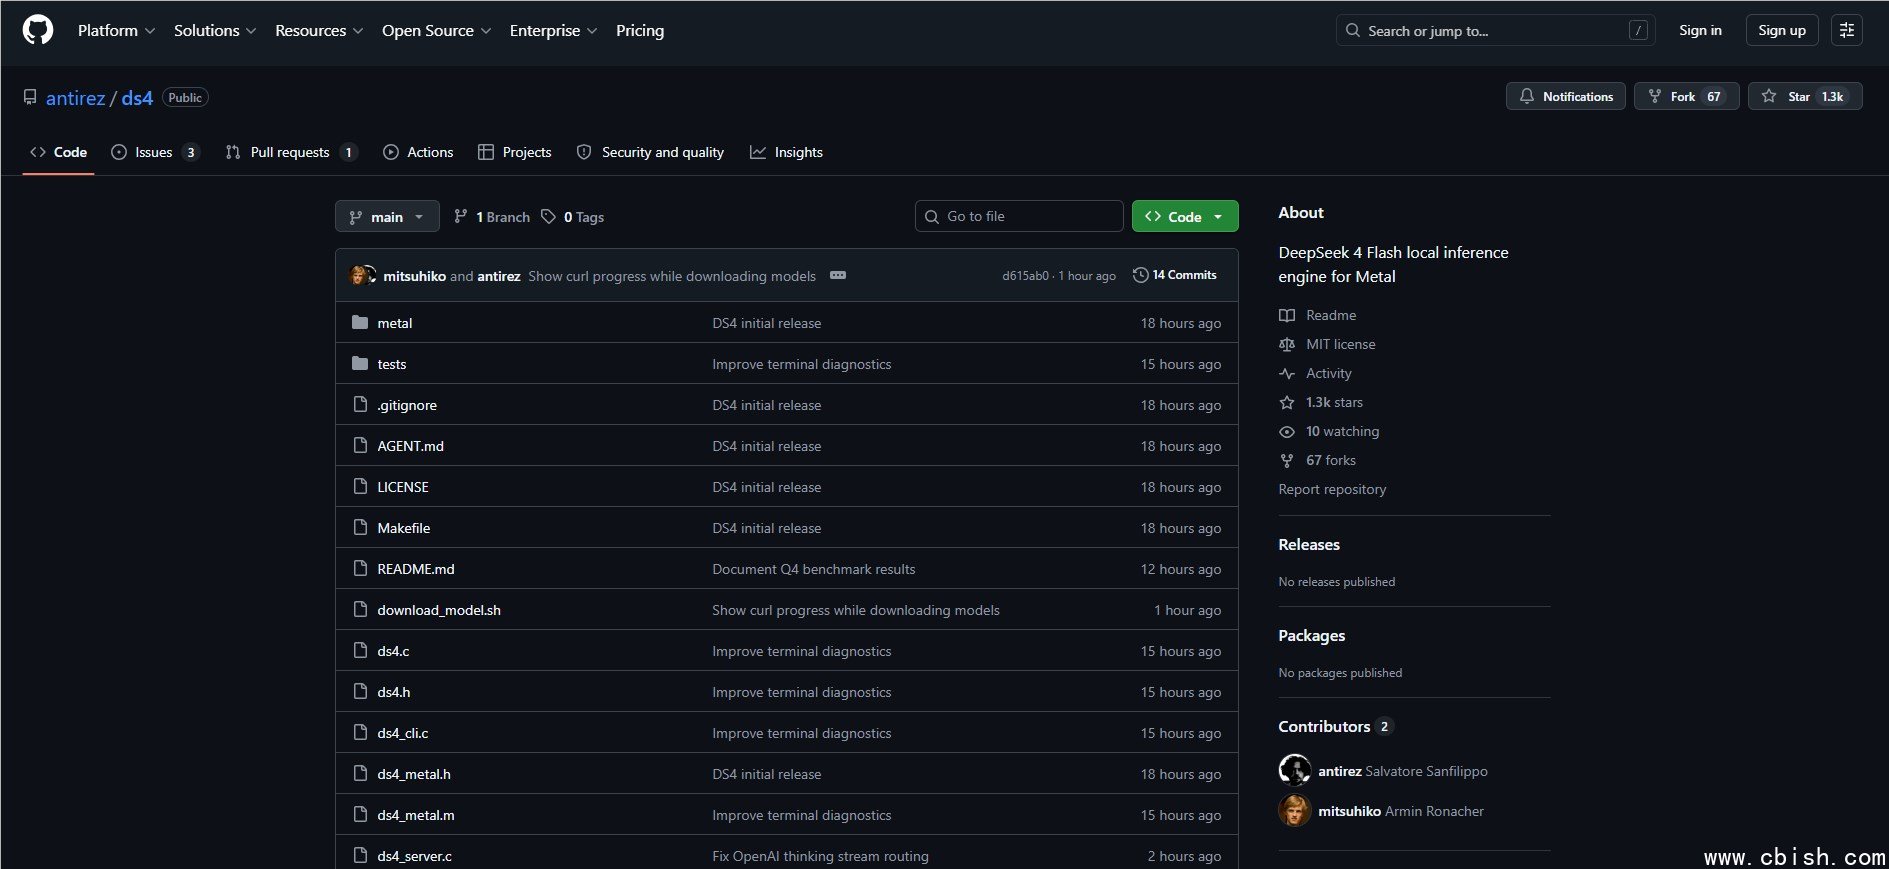Click the fork icon beside 67 forks

pos(1287,460)
